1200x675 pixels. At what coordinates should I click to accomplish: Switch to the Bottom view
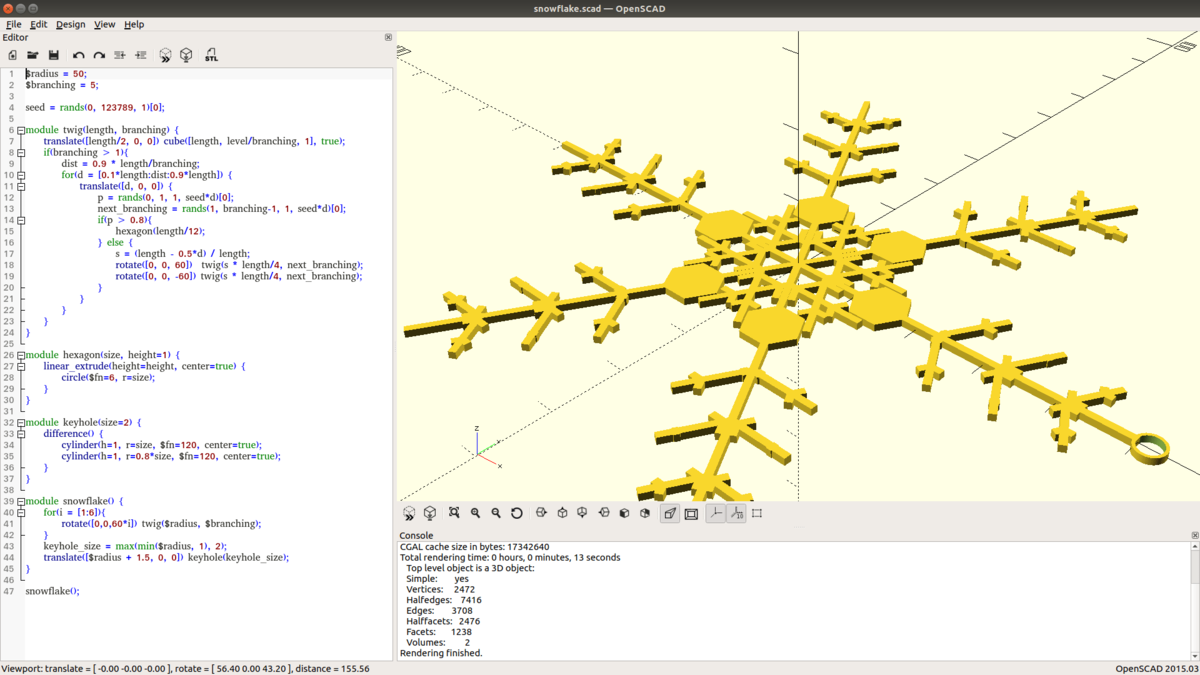582,513
